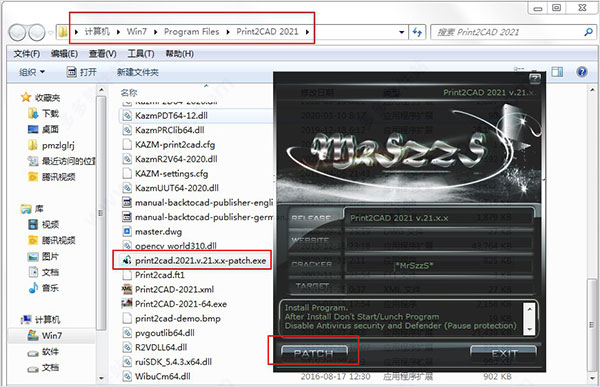Open the 组织 dropdown in toolbar
This screenshot has height=387, width=600.
pyautogui.click(x=32, y=72)
